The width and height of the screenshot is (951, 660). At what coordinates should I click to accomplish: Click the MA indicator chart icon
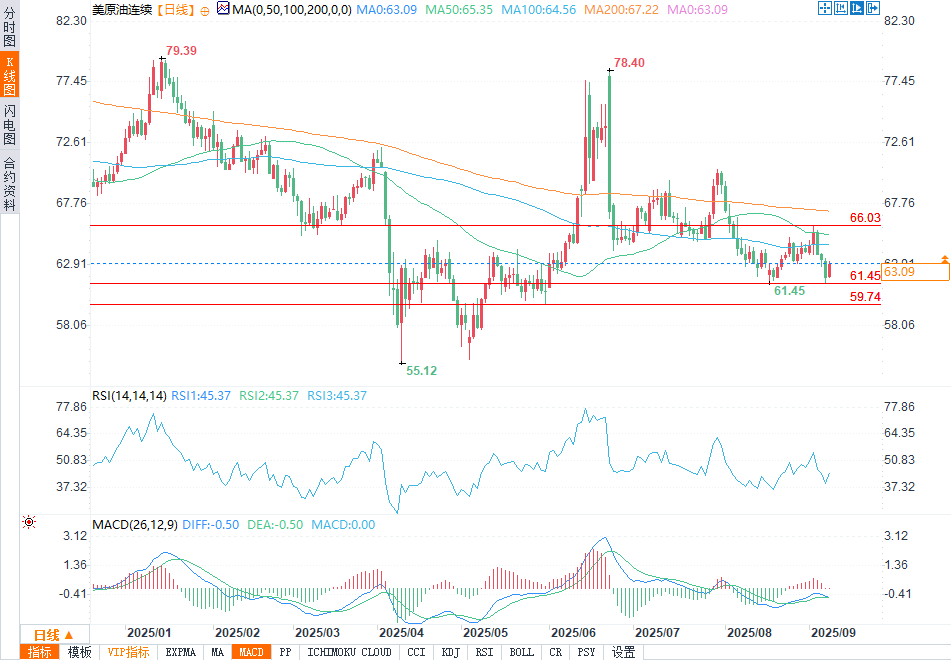pyautogui.click(x=223, y=8)
